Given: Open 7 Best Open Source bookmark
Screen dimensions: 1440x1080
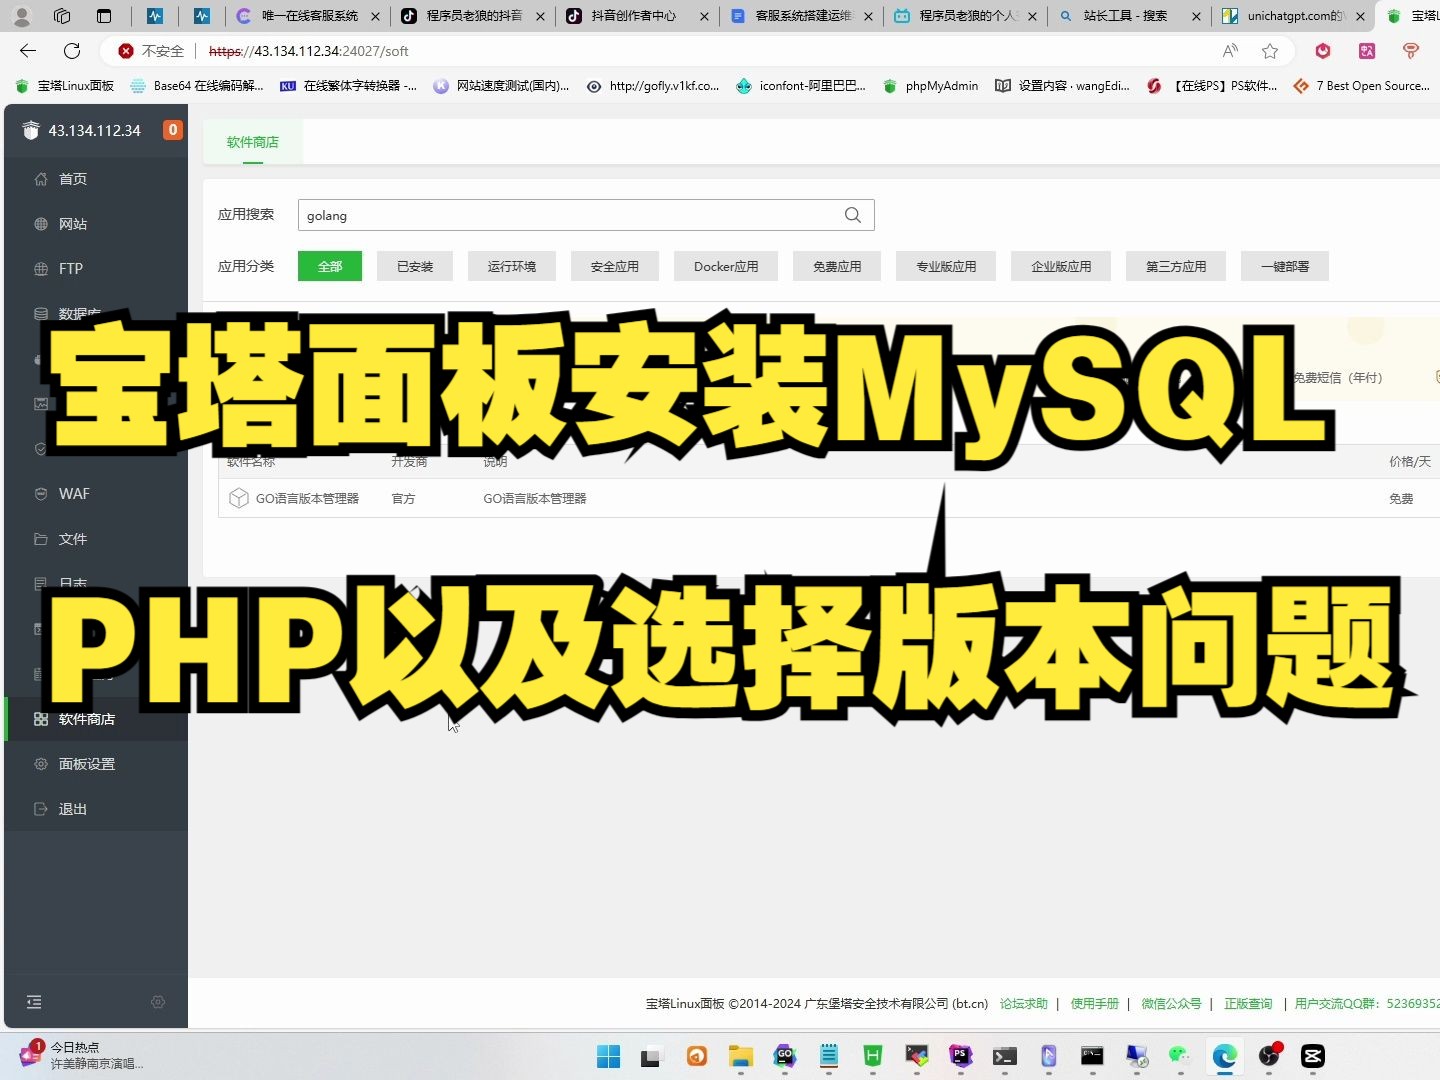Looking at the screenshot, I should click(1362, 86).
